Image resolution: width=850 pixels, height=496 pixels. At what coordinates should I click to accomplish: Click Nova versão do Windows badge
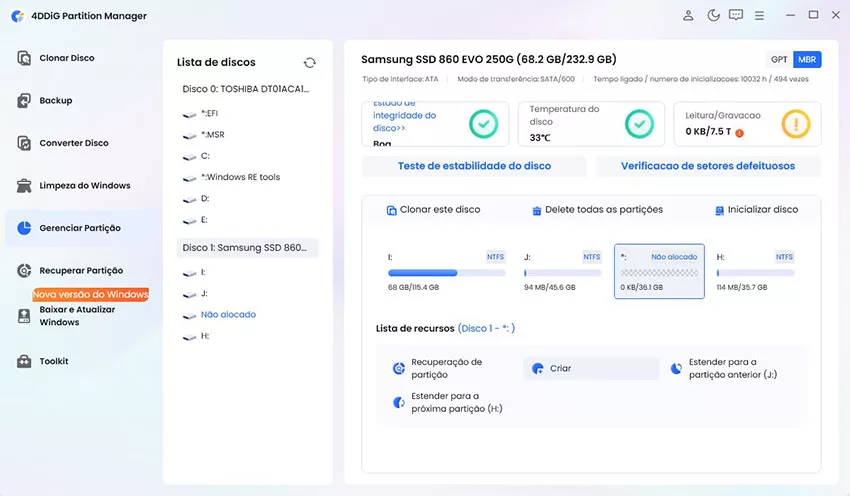point(91,294)
